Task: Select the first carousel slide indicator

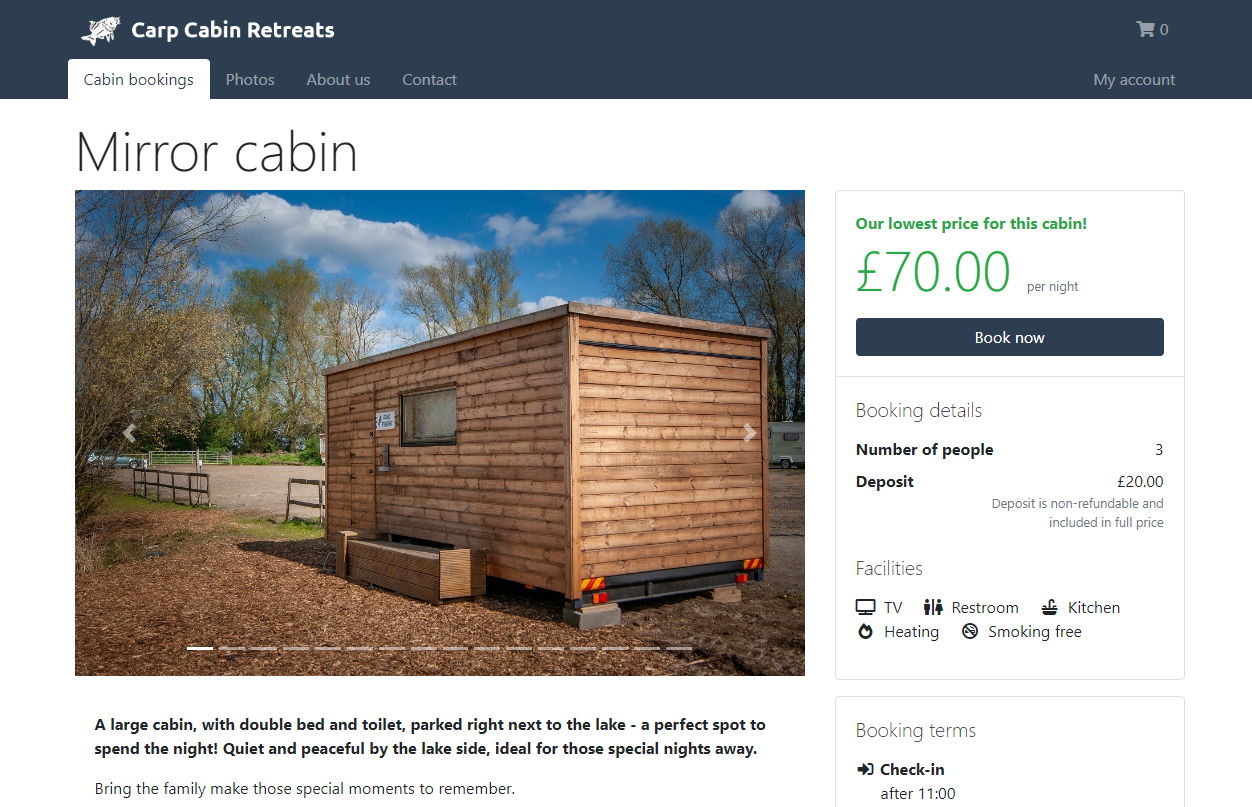Action: pyautogui.click(x=200, y=648)
